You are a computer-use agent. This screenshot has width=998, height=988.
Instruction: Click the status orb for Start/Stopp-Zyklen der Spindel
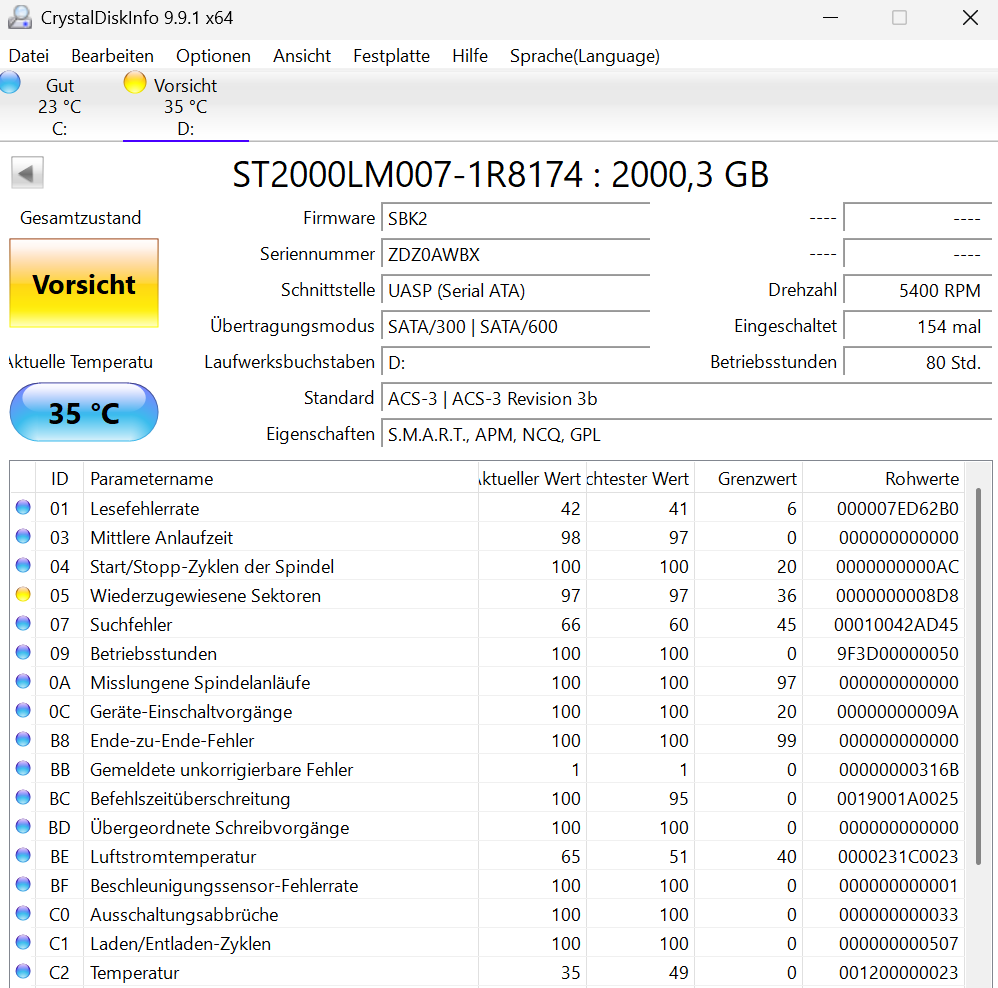tap(23, 565)
